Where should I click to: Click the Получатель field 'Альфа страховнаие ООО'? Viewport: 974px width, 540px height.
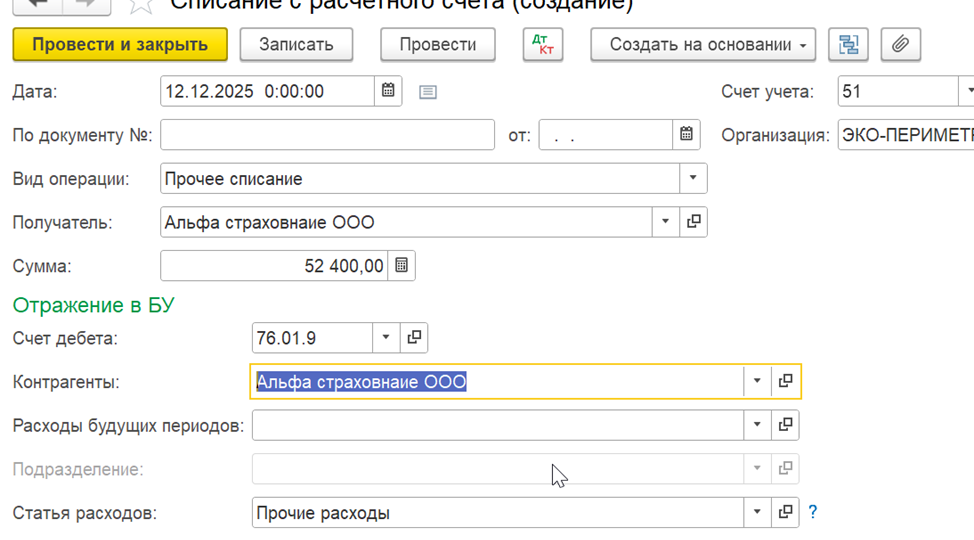tap(406, 222)
